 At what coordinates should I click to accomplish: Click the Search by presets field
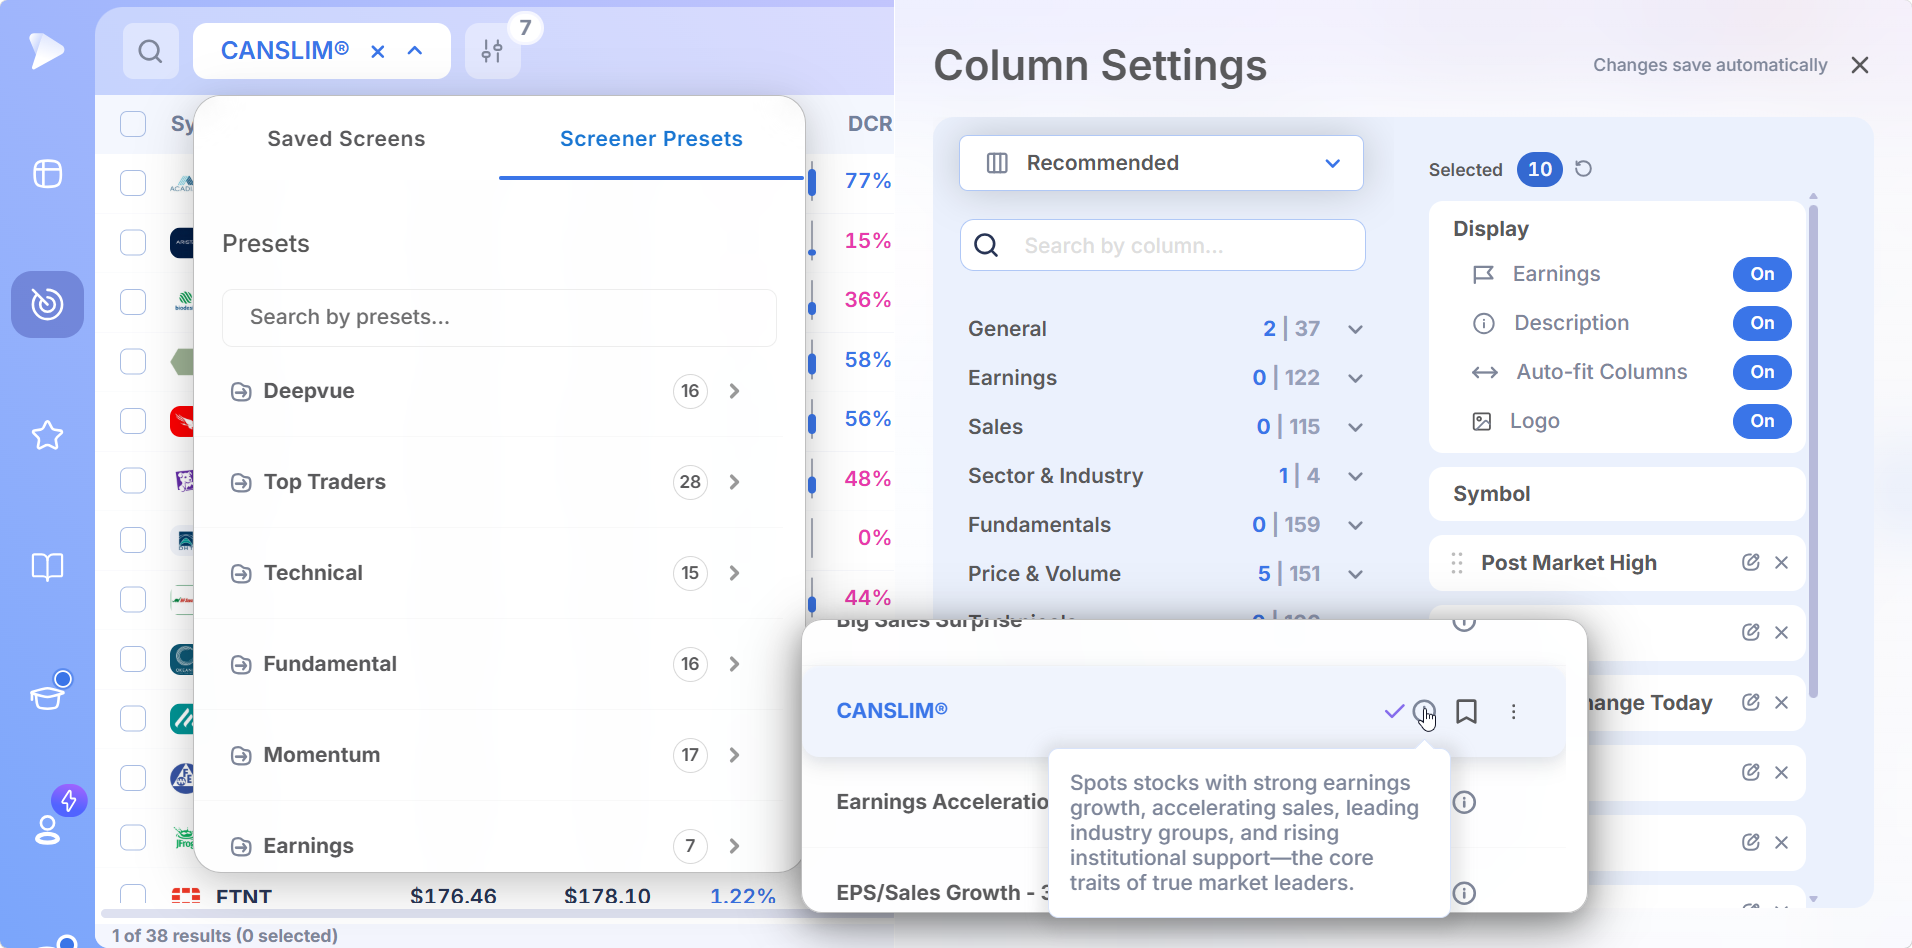499,318
